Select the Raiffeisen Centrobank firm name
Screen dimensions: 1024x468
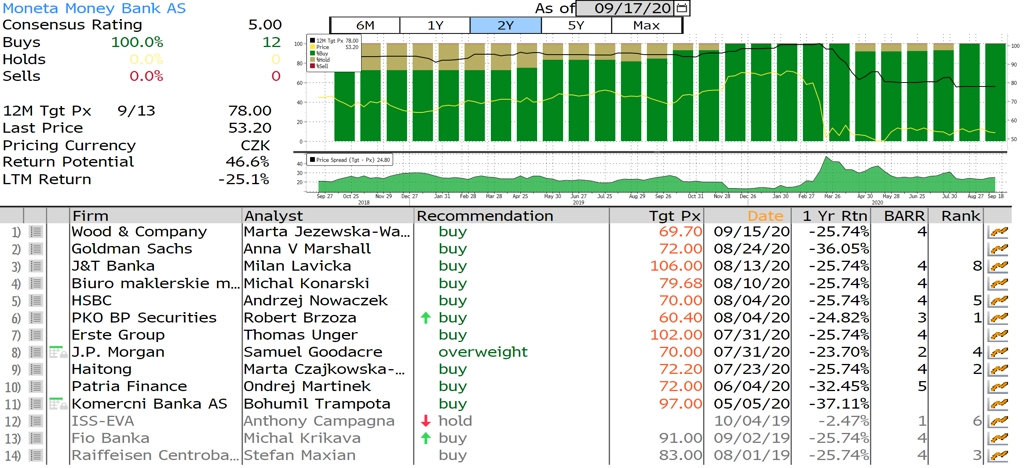155,455
